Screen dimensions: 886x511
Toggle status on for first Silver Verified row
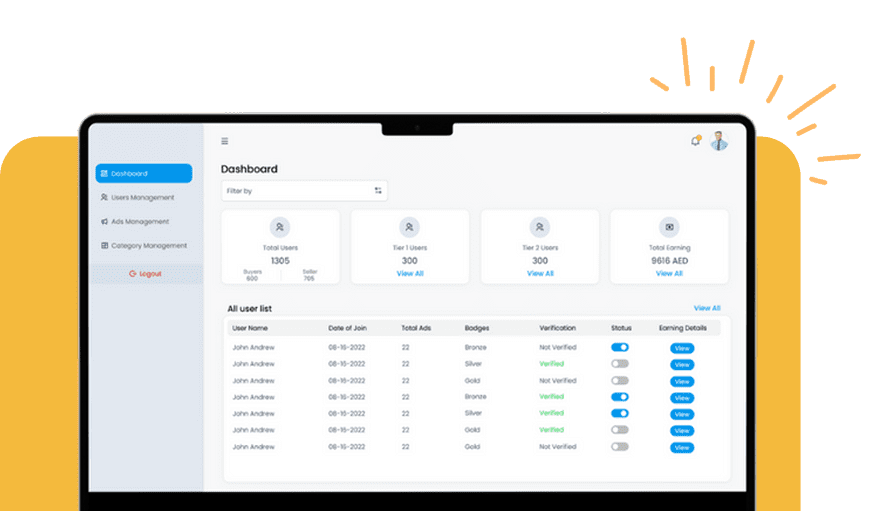(x=620, y=363)
